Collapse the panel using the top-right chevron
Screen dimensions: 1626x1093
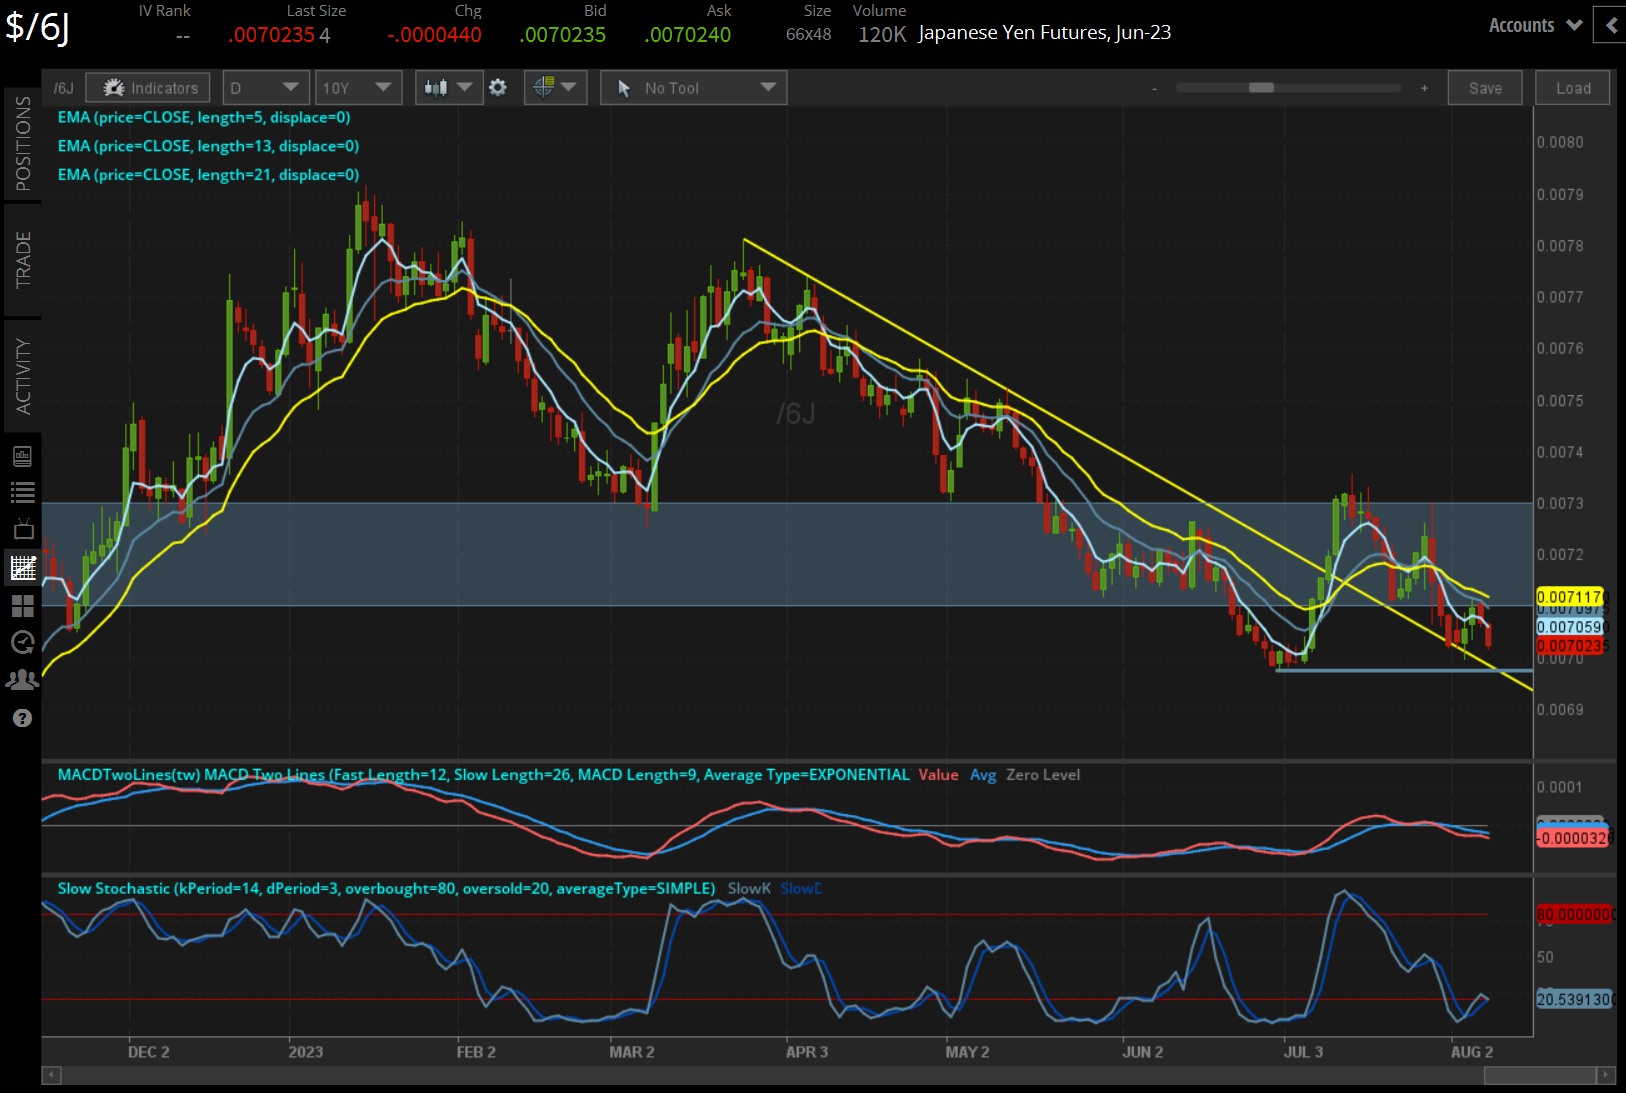pyautogui.click(x=1610, y=25)
